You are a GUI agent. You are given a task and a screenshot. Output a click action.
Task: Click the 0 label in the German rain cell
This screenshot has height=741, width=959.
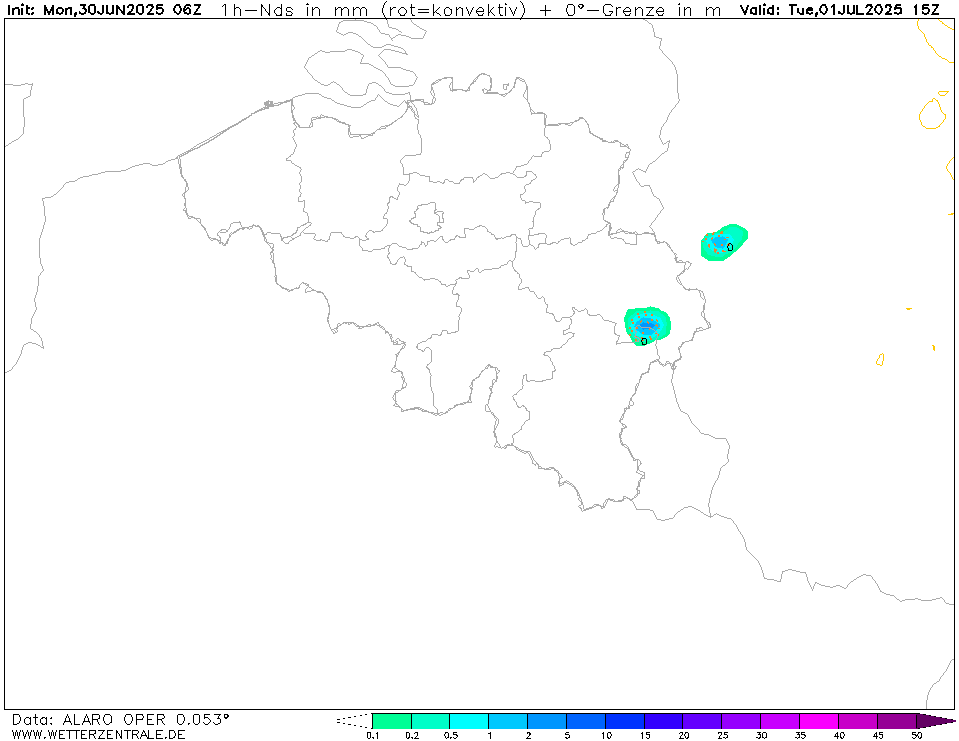coord(730,247)
